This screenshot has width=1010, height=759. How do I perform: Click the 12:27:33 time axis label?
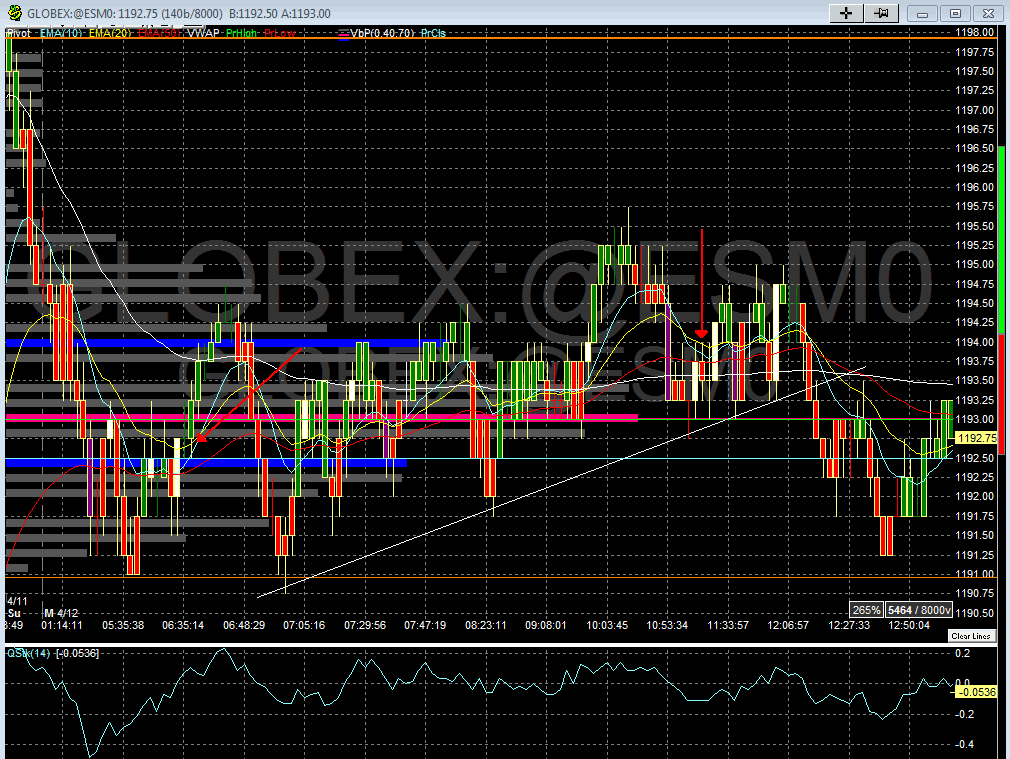[849, 625]
